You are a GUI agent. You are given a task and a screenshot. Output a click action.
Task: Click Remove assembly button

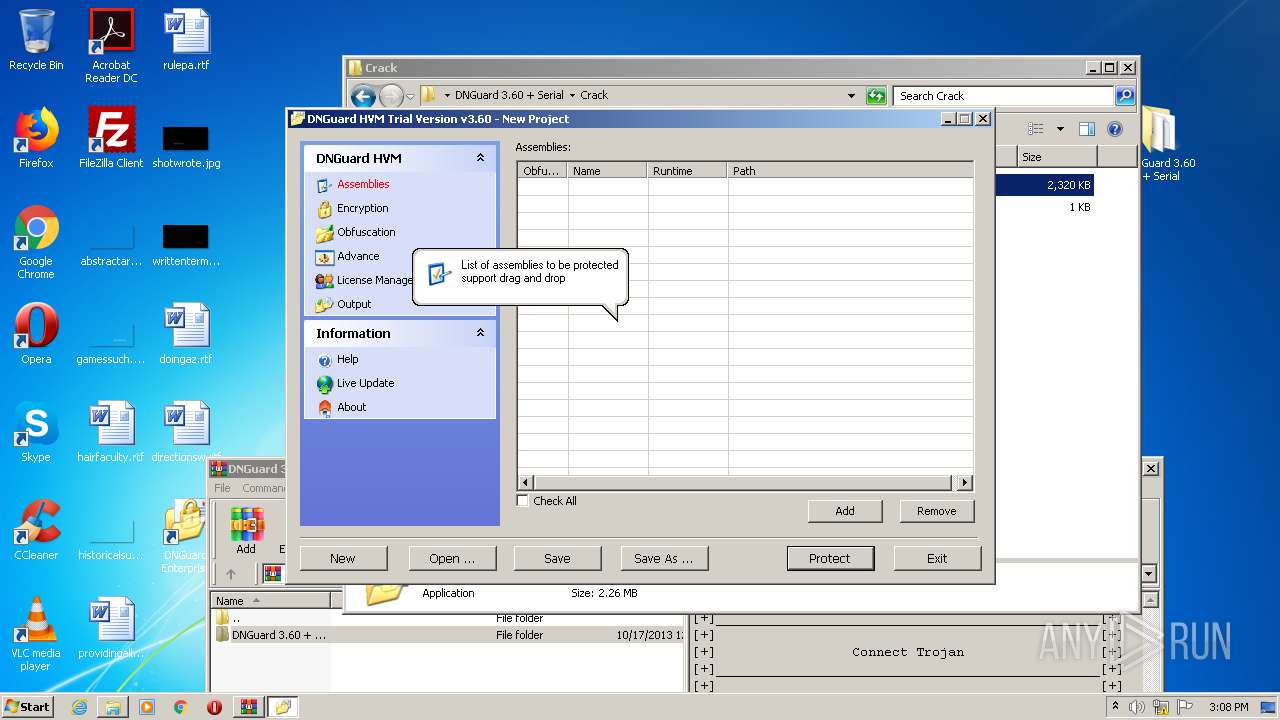coord(937,511)
